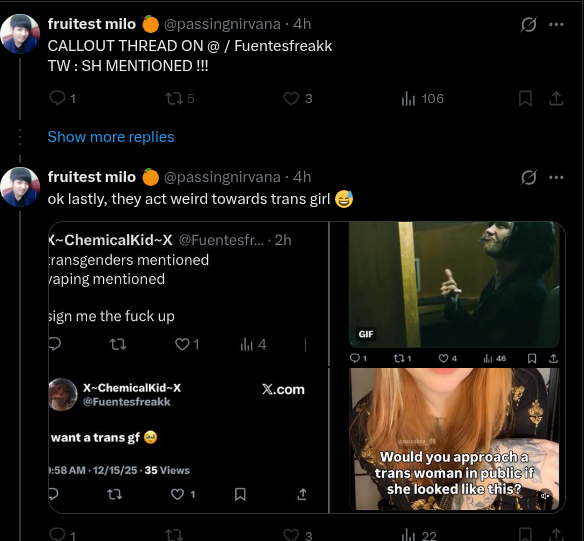Open the GIF image attachment

click(454, 285)
